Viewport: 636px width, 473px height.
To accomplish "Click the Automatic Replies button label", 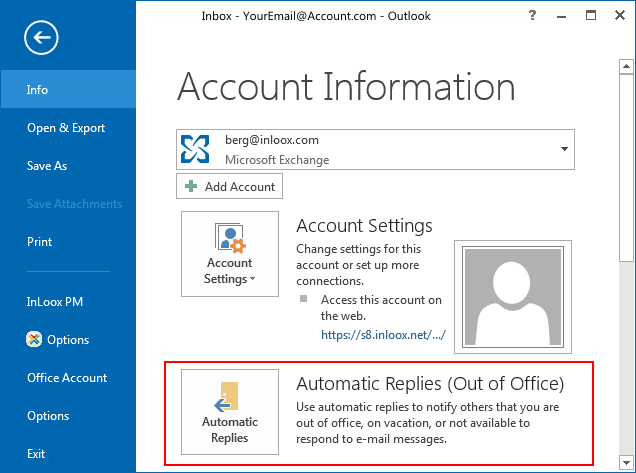I will pos(230,430).
